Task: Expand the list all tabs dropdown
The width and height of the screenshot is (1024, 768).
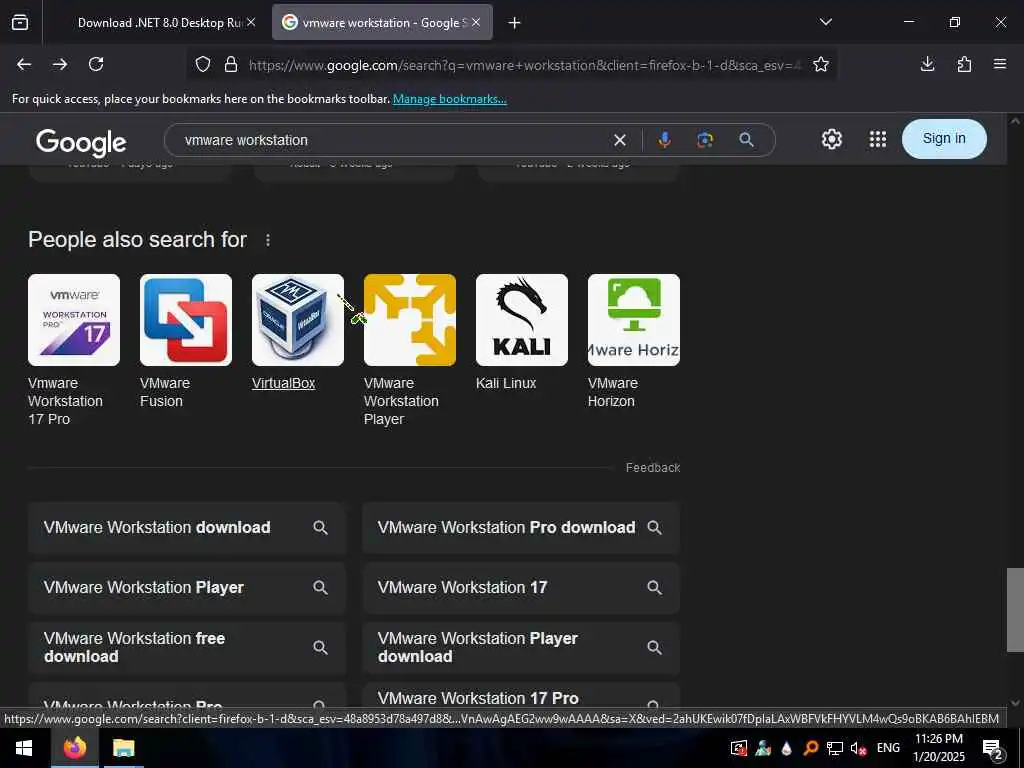Action: pos(825,22)
